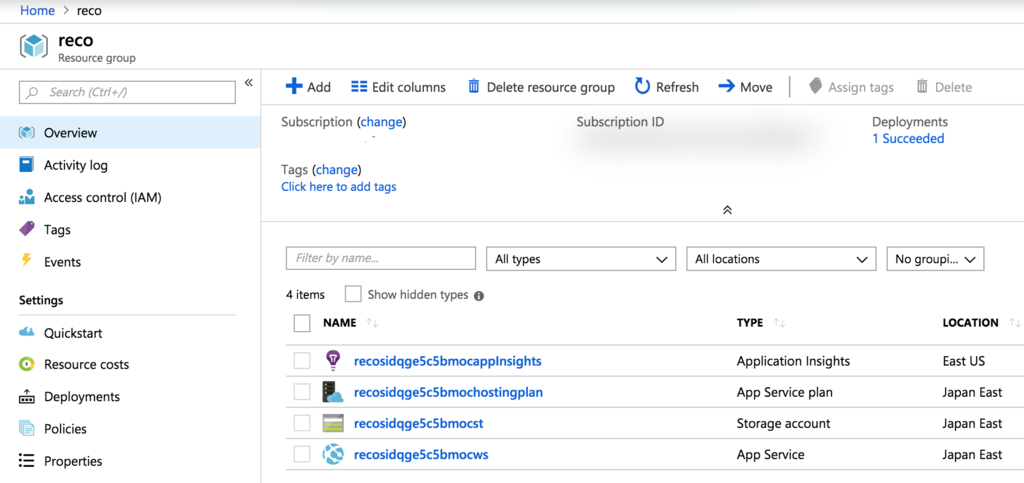Click the Properties list icon
1024x483 pixels.
[26, 461]
